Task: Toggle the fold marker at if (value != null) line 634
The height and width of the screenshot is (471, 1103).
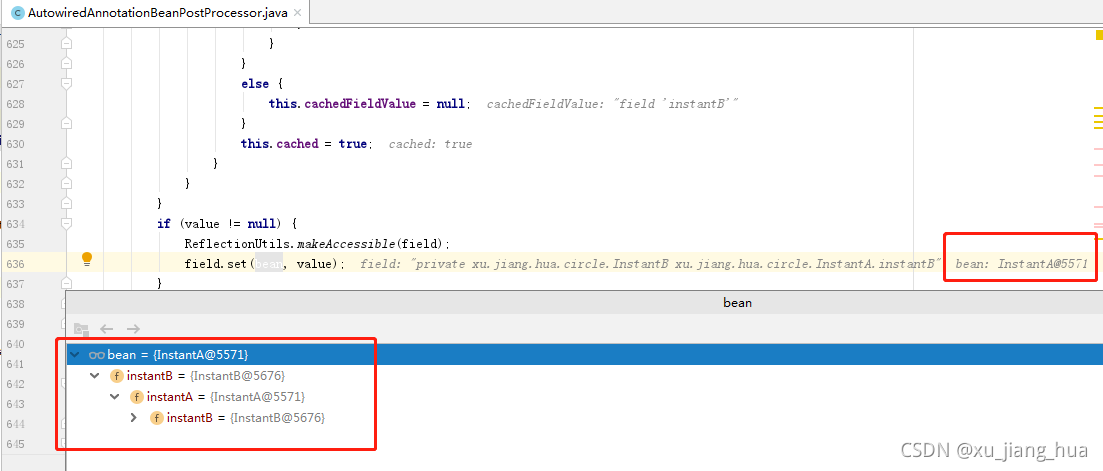Action: coord(66,224)
